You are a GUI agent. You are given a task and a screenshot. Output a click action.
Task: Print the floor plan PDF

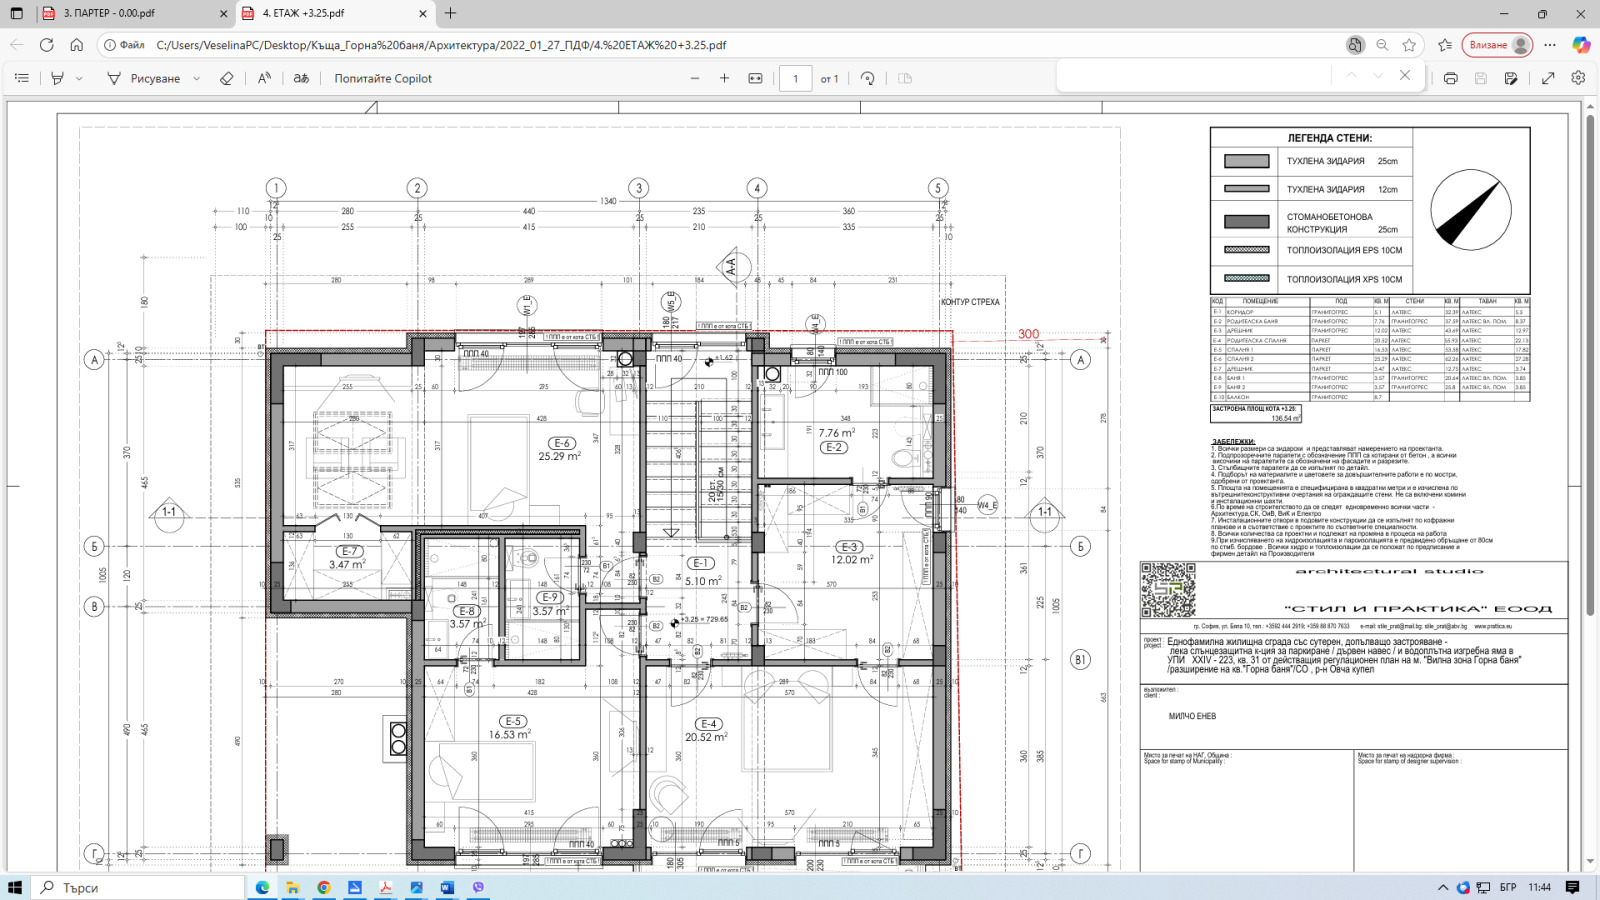[x=1450, y=78]
